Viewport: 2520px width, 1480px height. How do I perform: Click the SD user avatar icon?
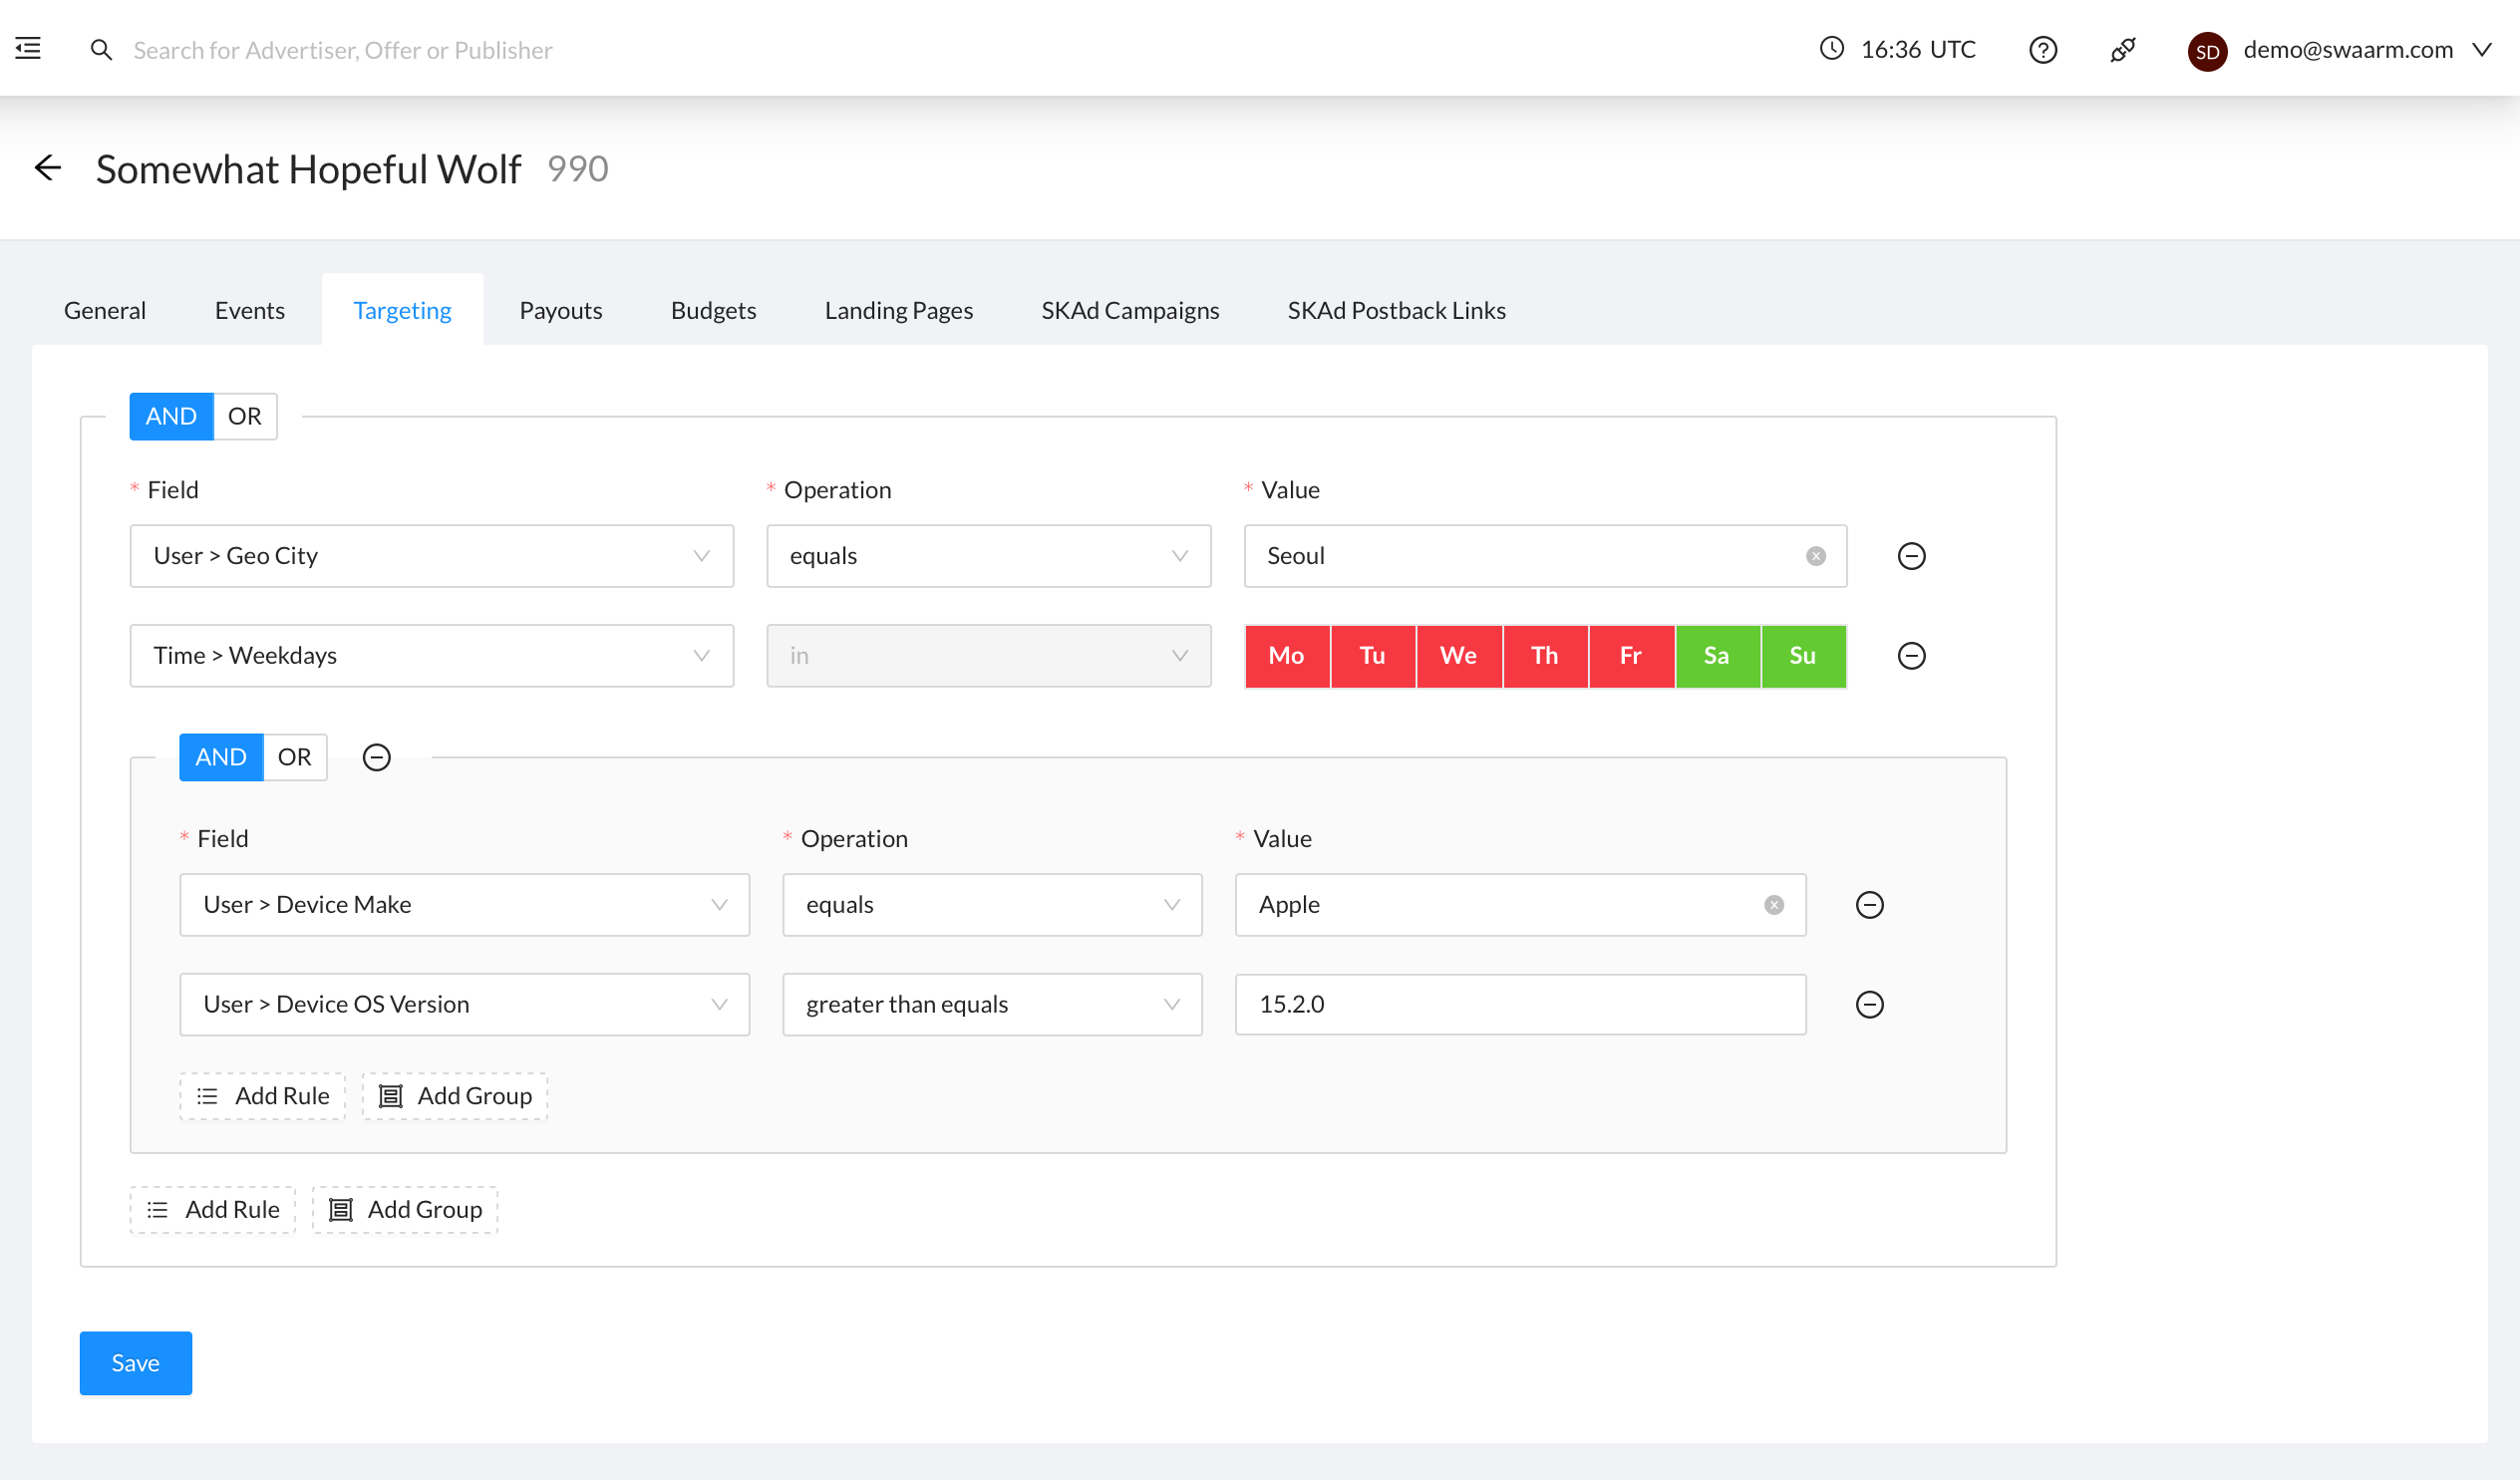(2206, 51)
